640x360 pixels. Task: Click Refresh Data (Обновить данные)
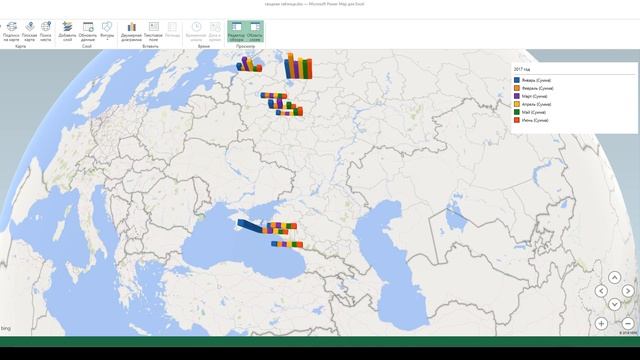click(x=88, y=31)
